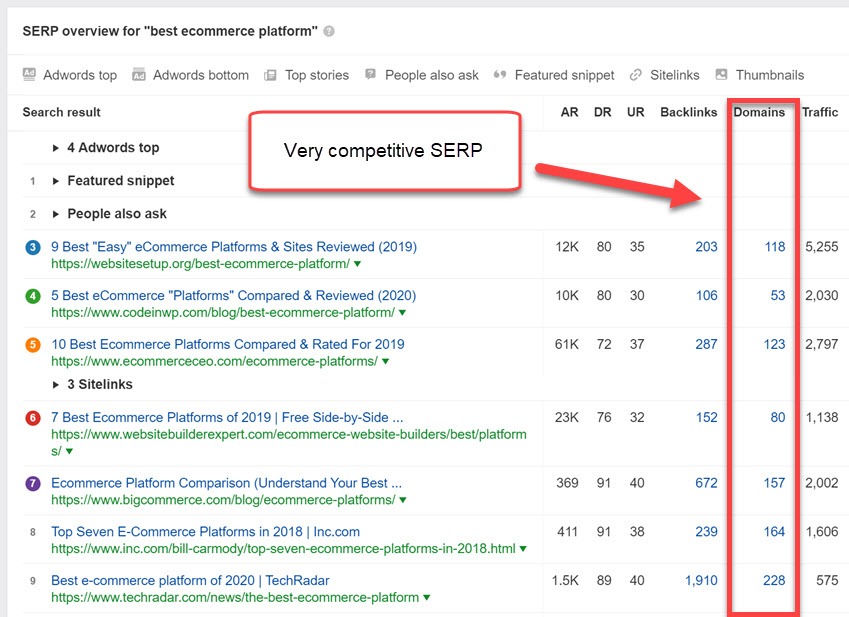Open the 9 Best Easy eCommerce Platforms result

[234, 246]
